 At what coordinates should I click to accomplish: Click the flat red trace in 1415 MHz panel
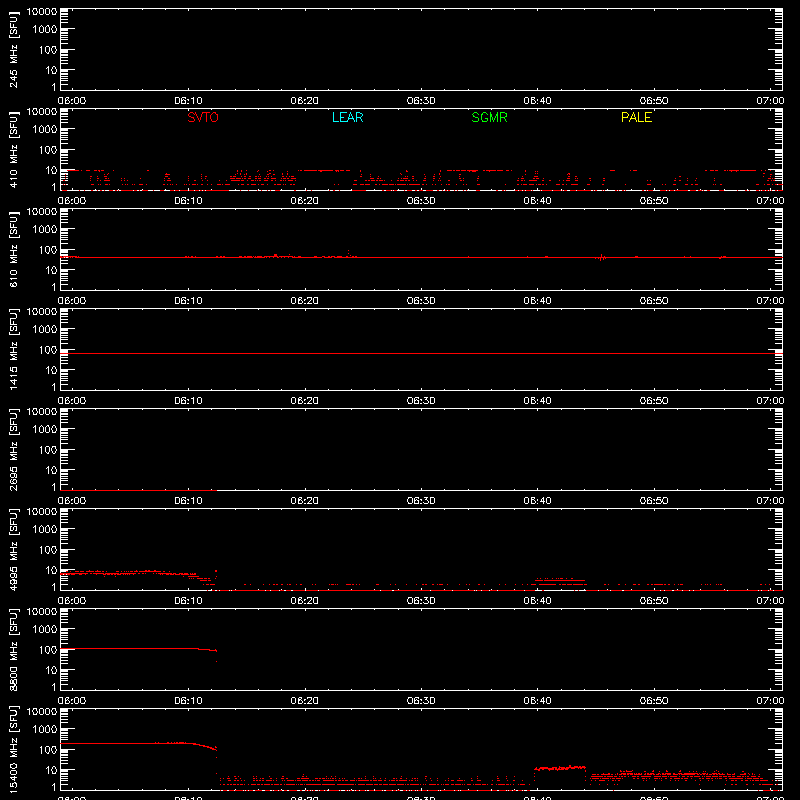click(x=421, y=353)
